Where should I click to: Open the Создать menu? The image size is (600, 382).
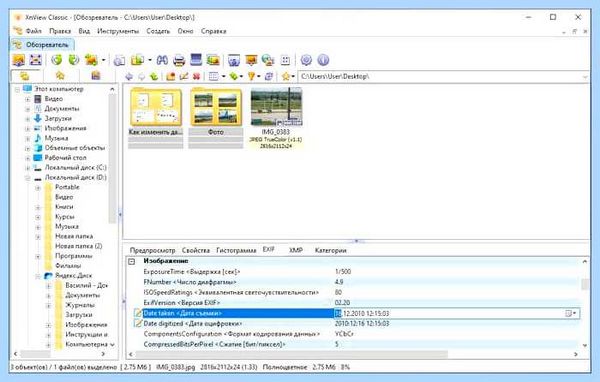[158, 31]
